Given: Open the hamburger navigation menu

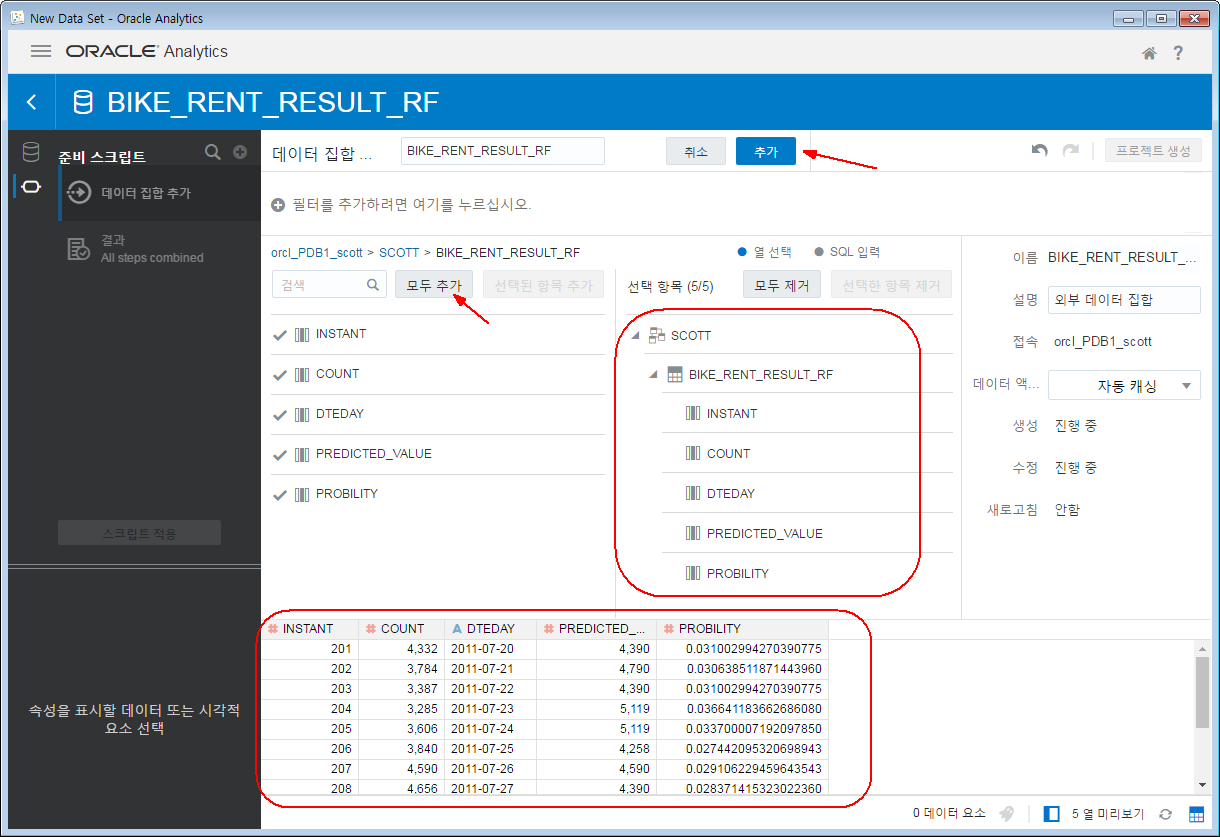Looking at the screenshot, I should [41, 51].
